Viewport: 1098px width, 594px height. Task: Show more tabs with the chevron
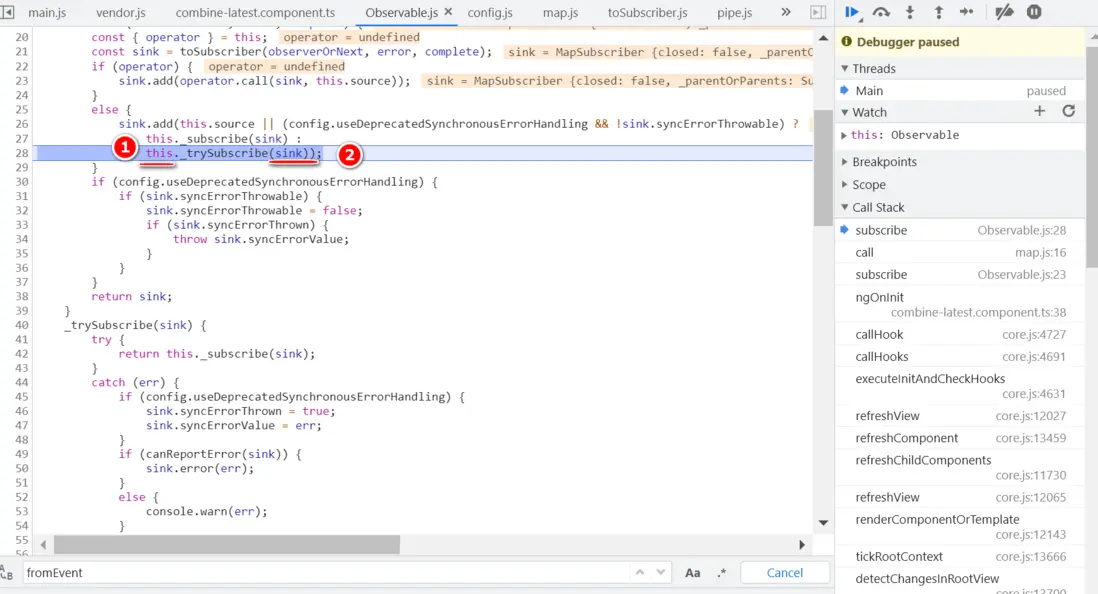coord(786,12)
